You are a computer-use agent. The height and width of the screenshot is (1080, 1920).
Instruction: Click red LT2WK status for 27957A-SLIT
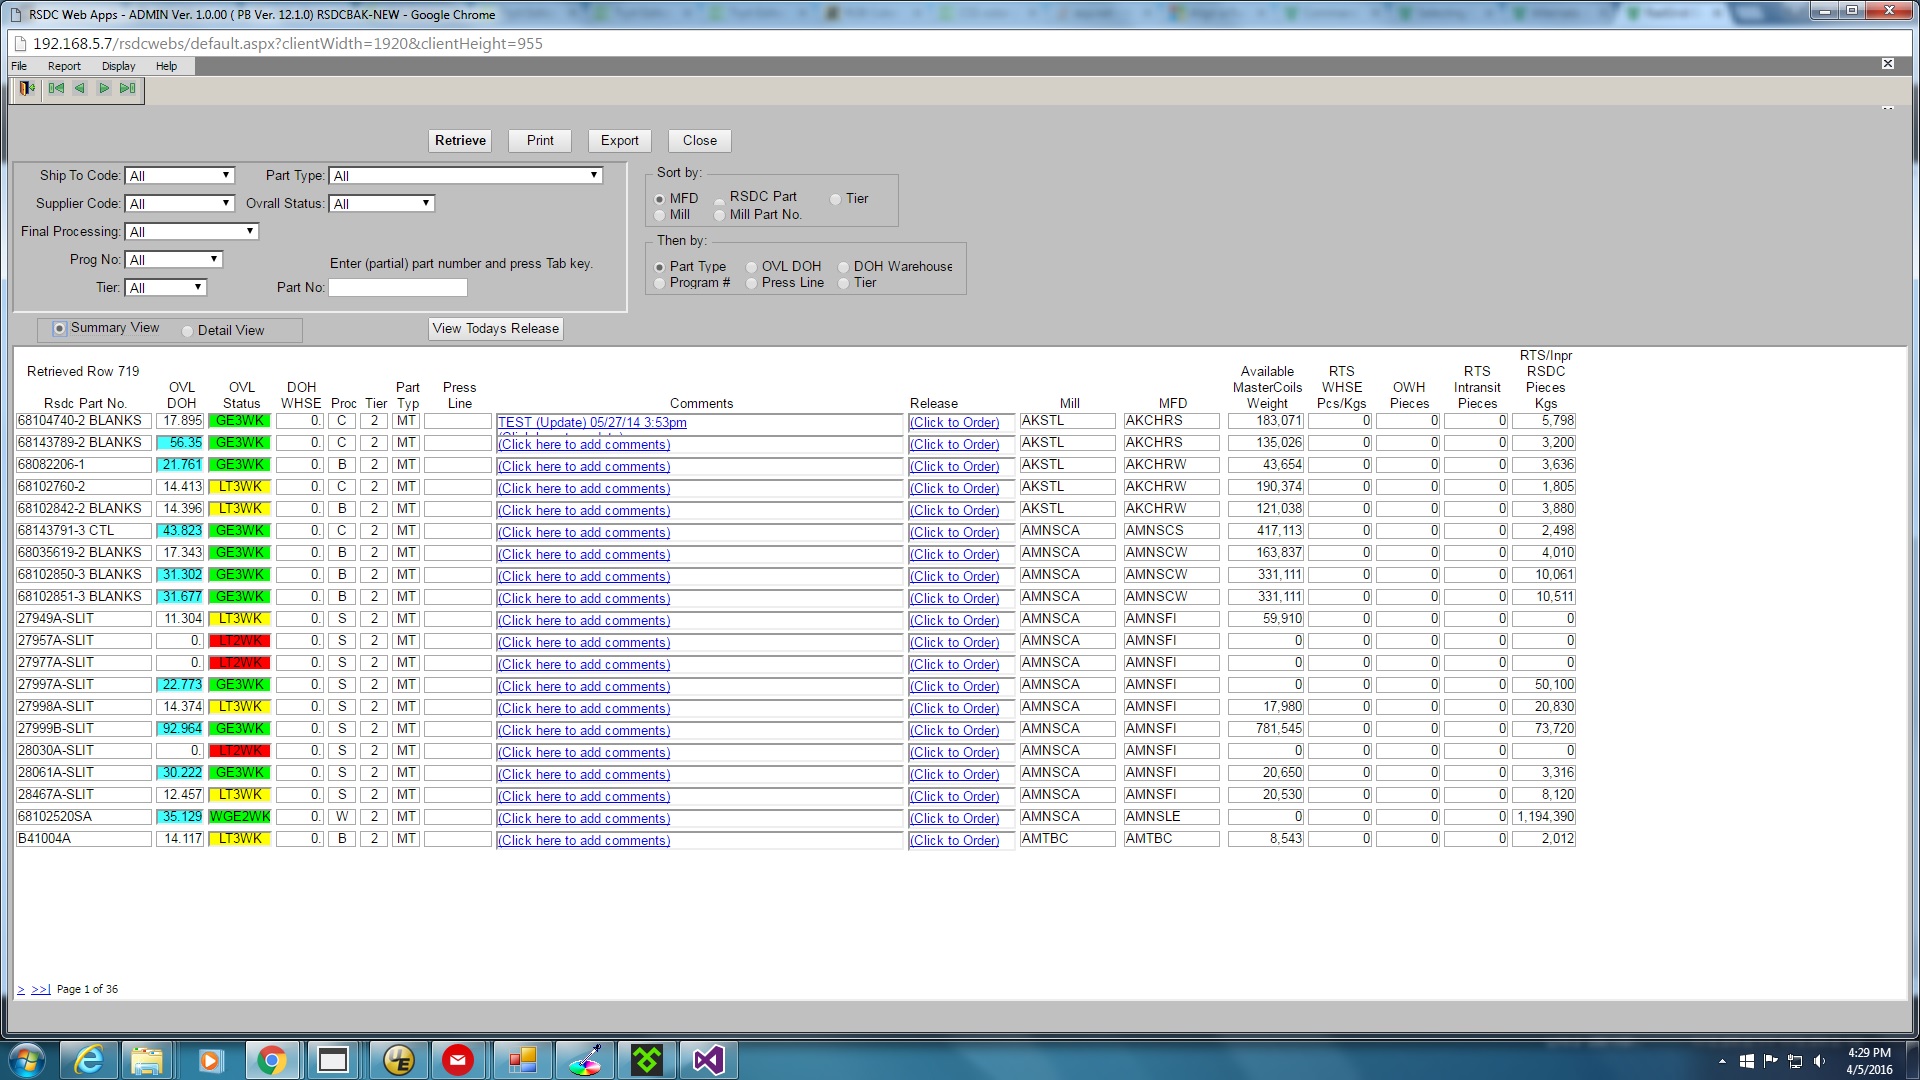pyautogui.click(x=240, y=641)
